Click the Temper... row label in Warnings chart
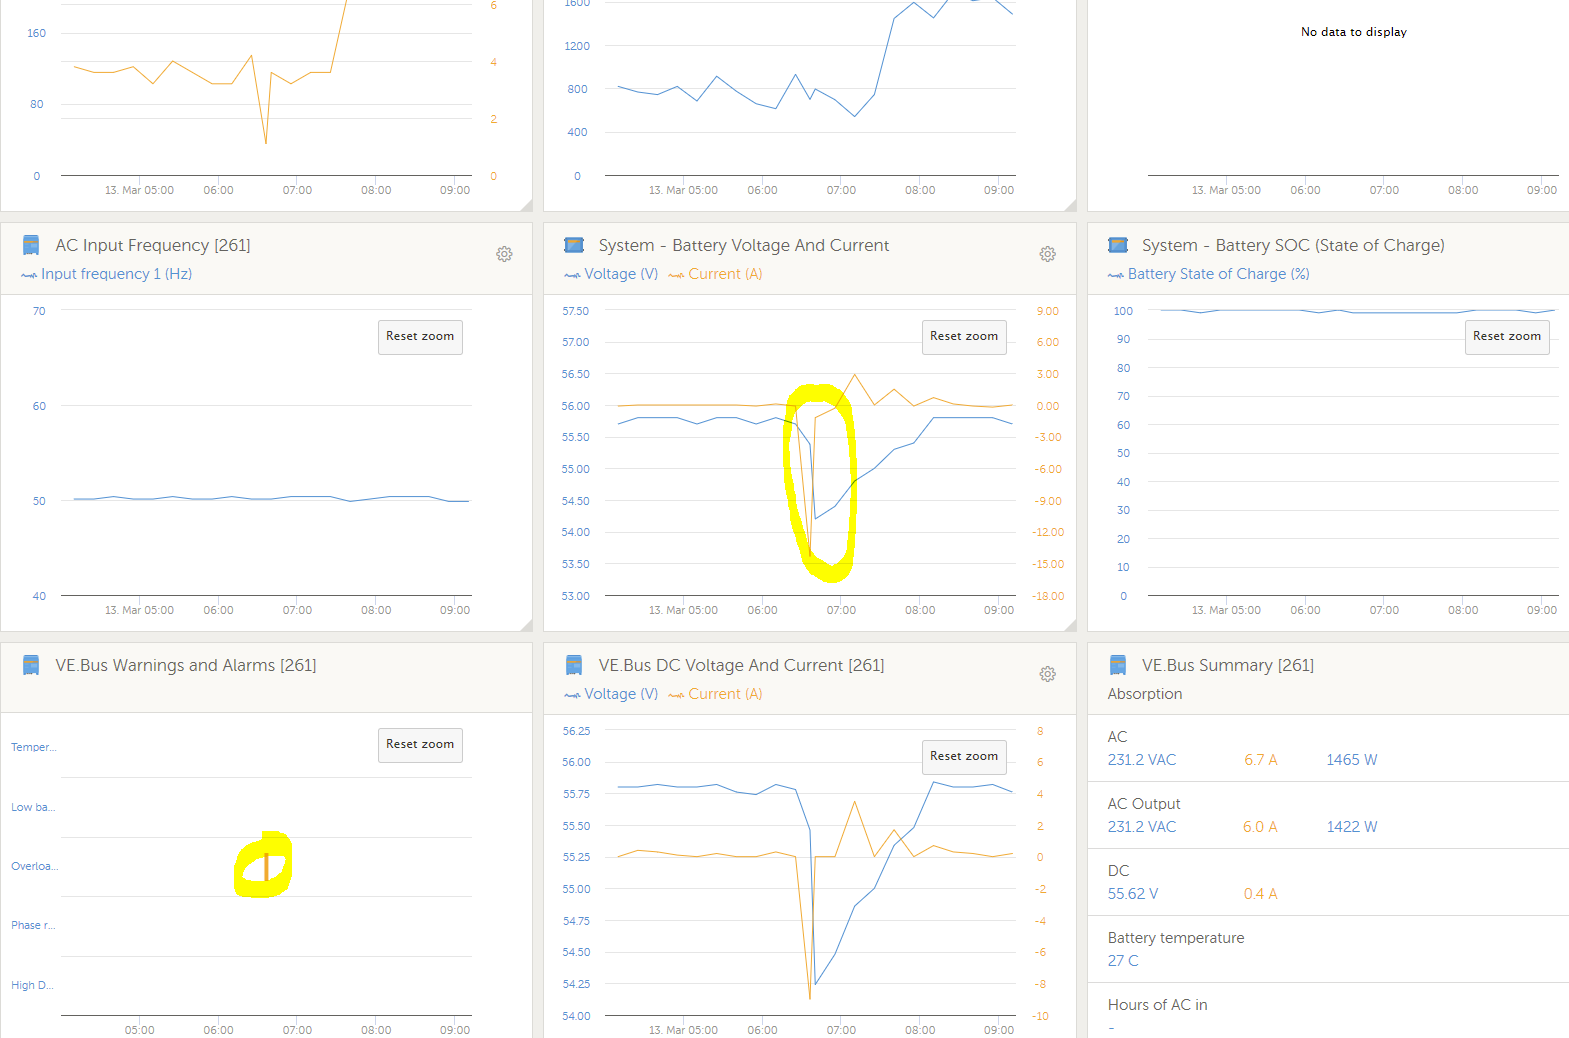 [33, 747]
